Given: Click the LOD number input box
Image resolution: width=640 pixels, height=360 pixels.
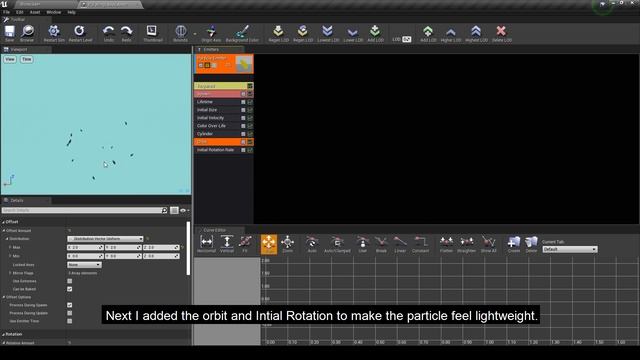Looking at the screenshot, I should pos(407,40).
